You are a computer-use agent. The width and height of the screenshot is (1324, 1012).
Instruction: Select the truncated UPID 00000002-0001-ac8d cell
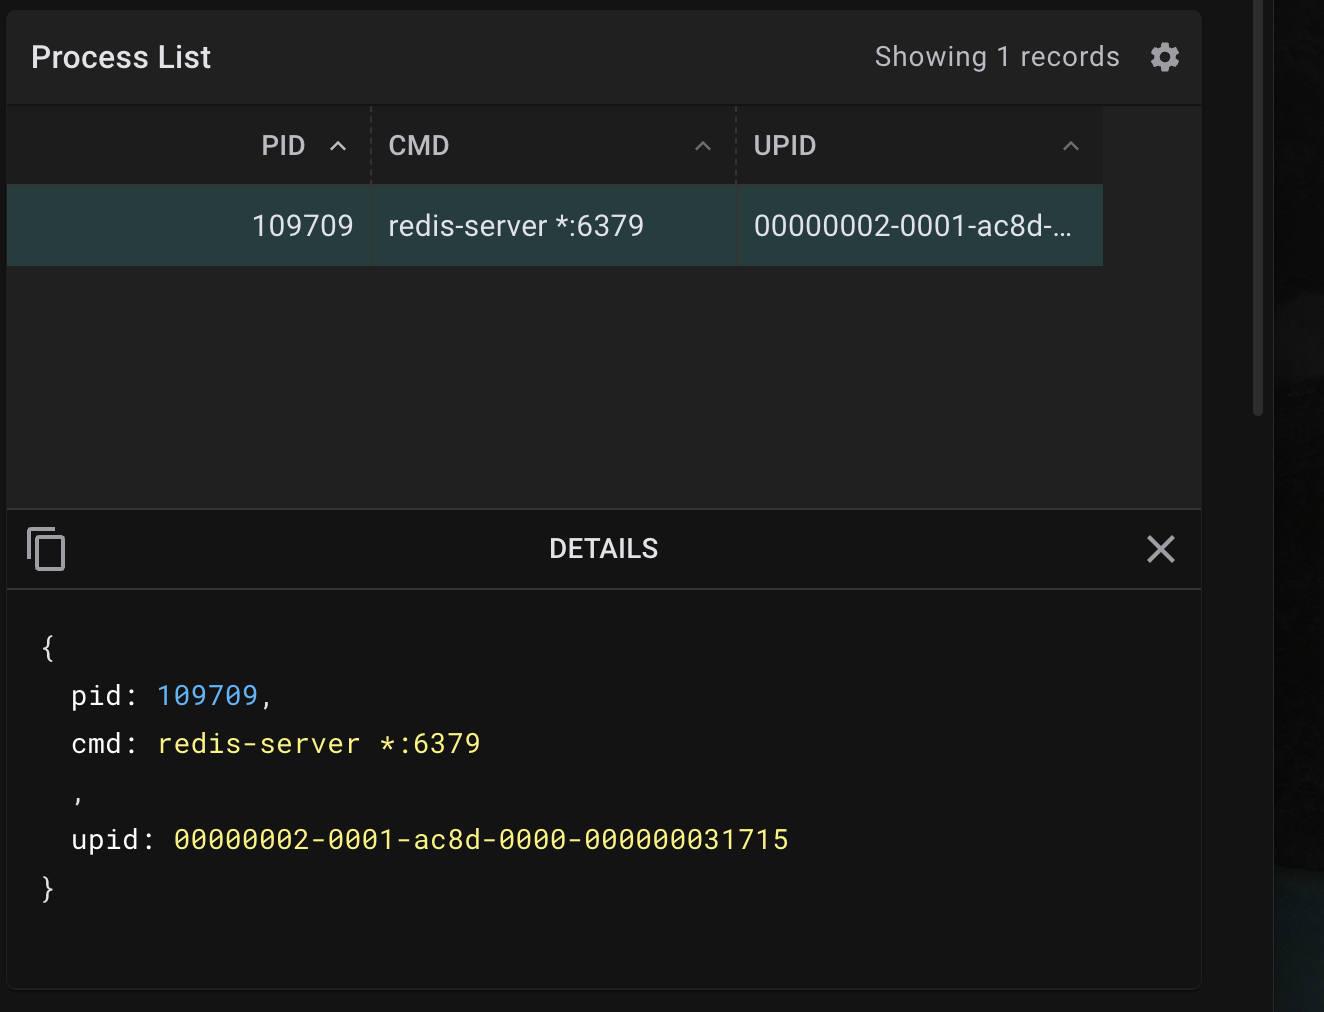(920, 226)
